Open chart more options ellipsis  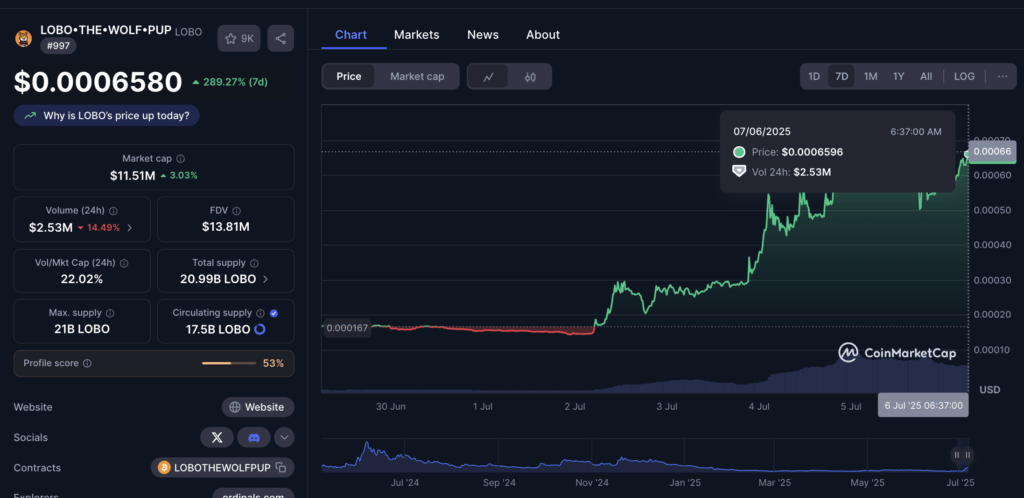pyautogui.click(x=1002, y=76)
